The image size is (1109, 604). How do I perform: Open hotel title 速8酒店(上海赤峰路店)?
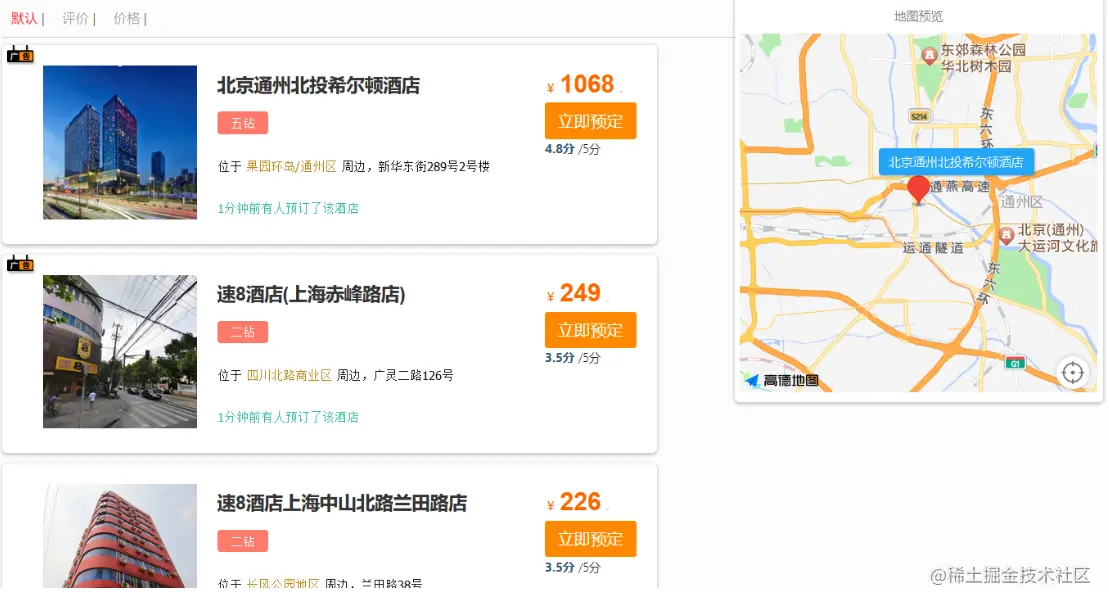311,294
